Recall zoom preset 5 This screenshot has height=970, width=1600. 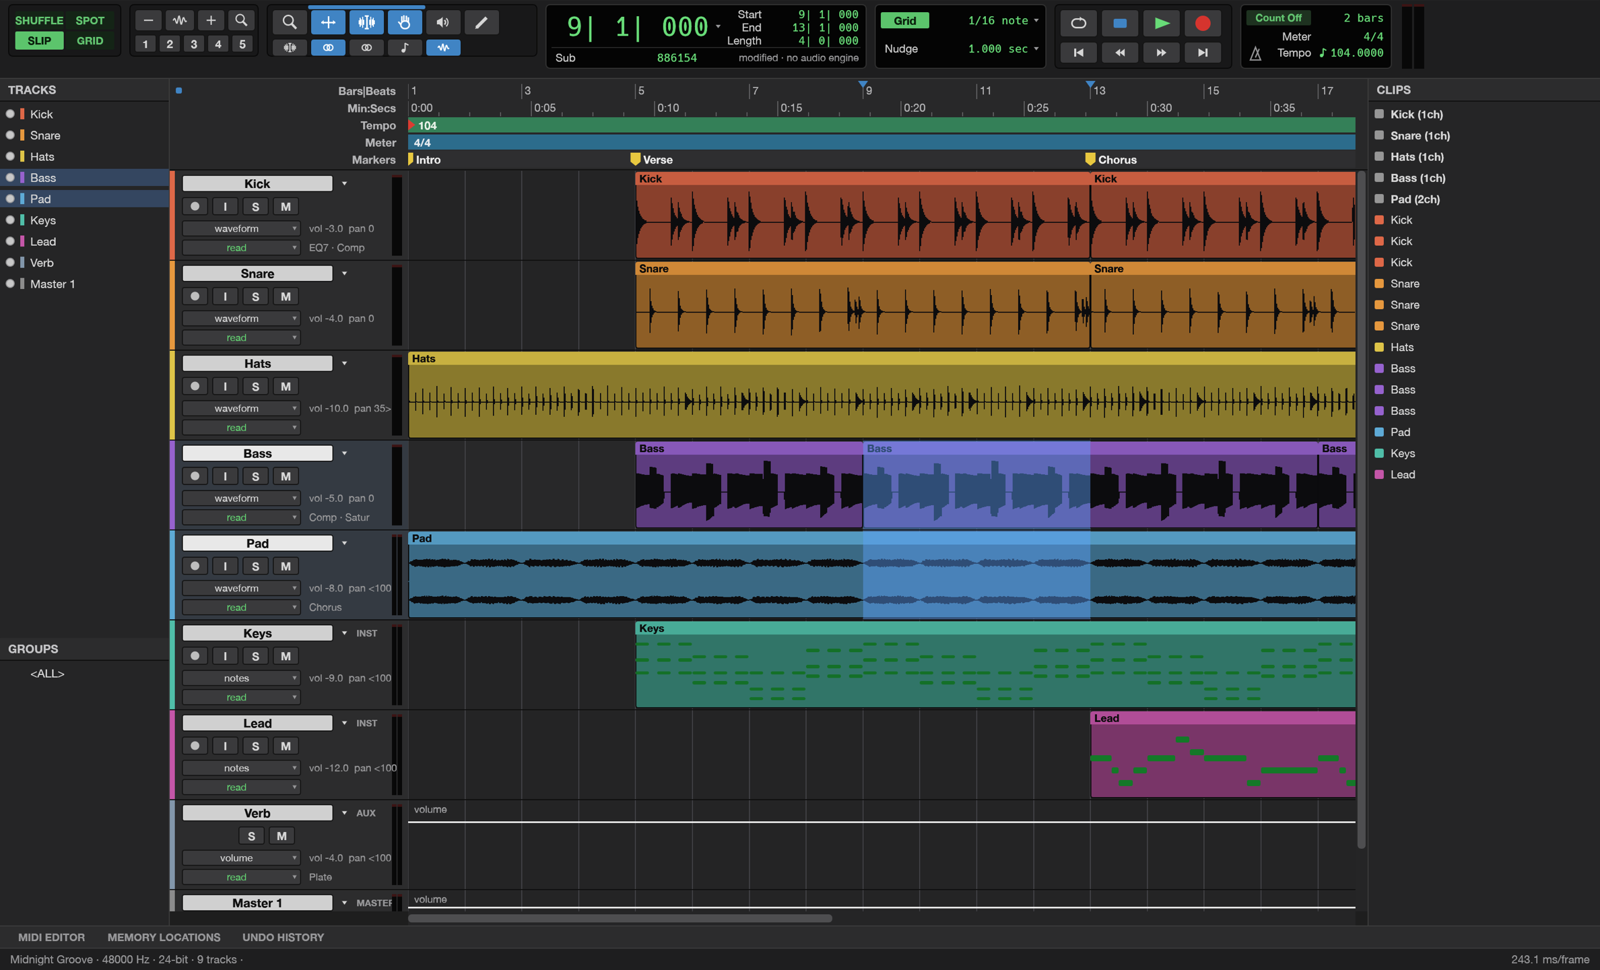coord(242,44)
